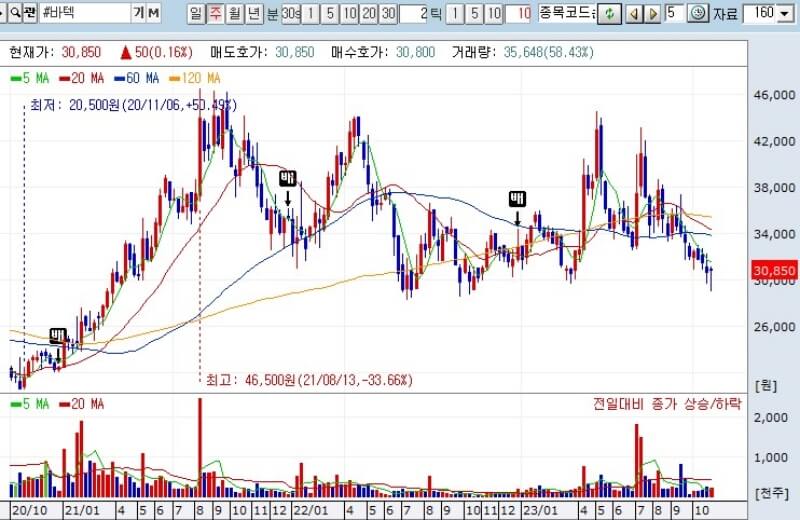Image resolution: width=800 pixels, height=520 pixels.
Task: Click the 종목코드 stock code field
Action: 567,13
